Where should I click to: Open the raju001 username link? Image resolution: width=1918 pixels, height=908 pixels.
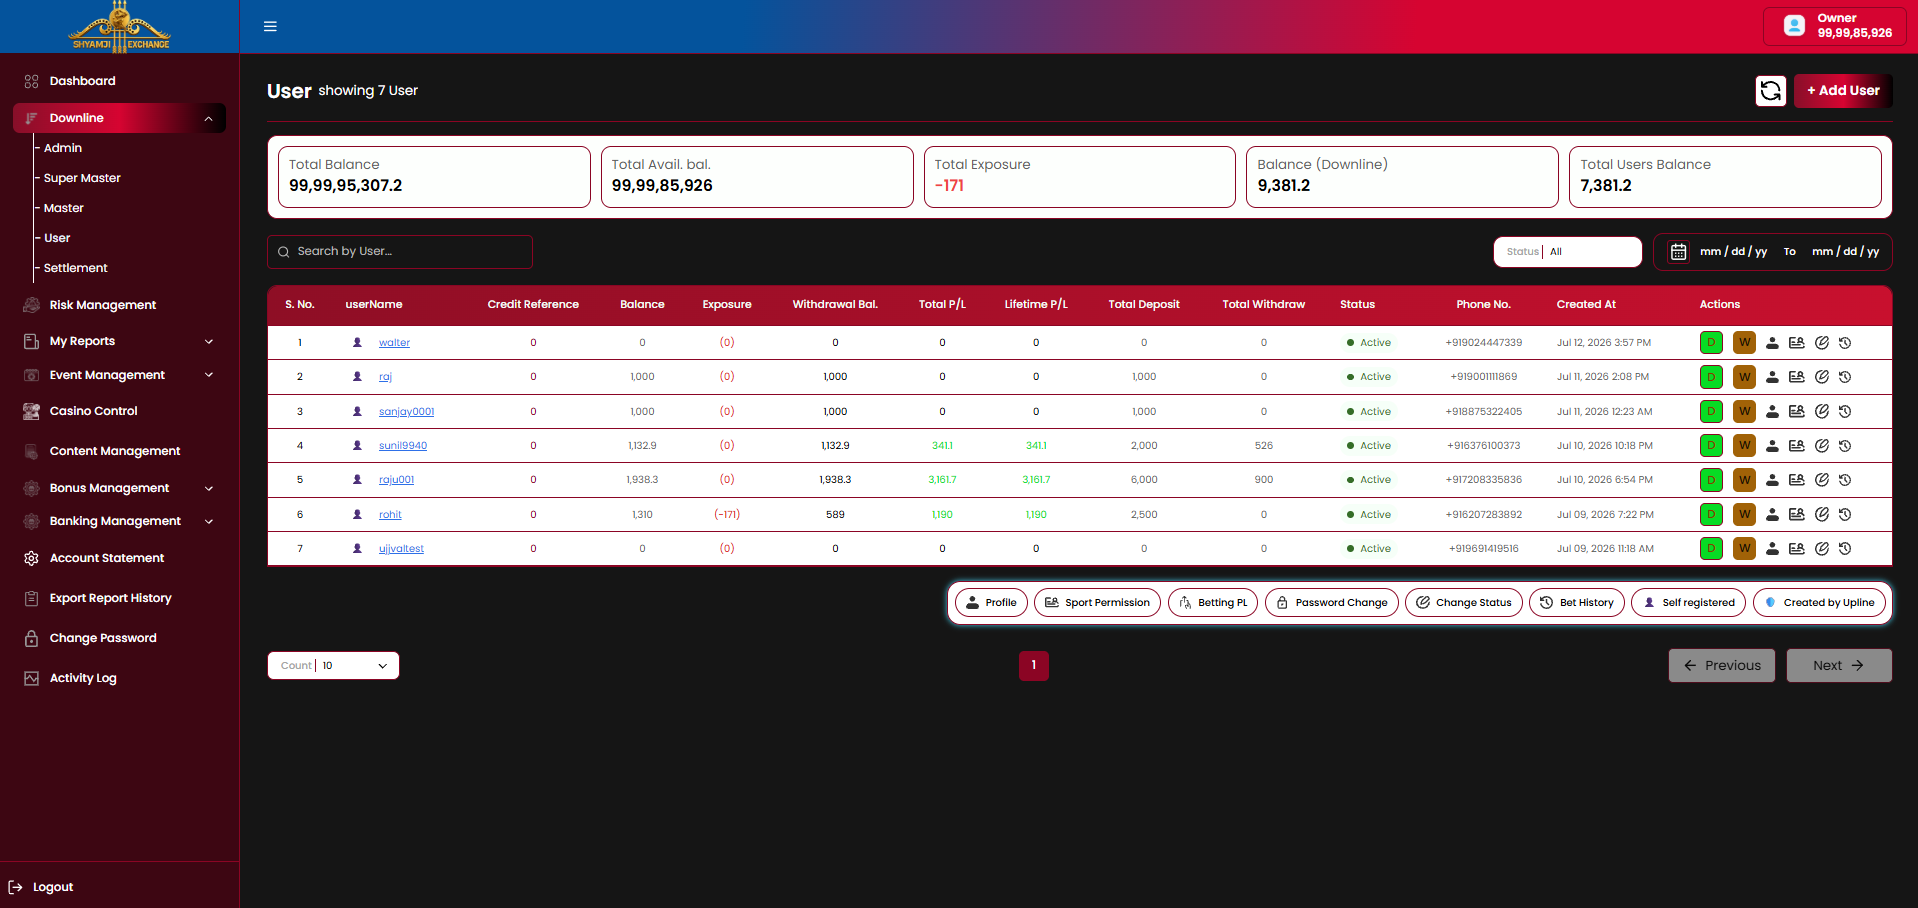click(396, 480)
